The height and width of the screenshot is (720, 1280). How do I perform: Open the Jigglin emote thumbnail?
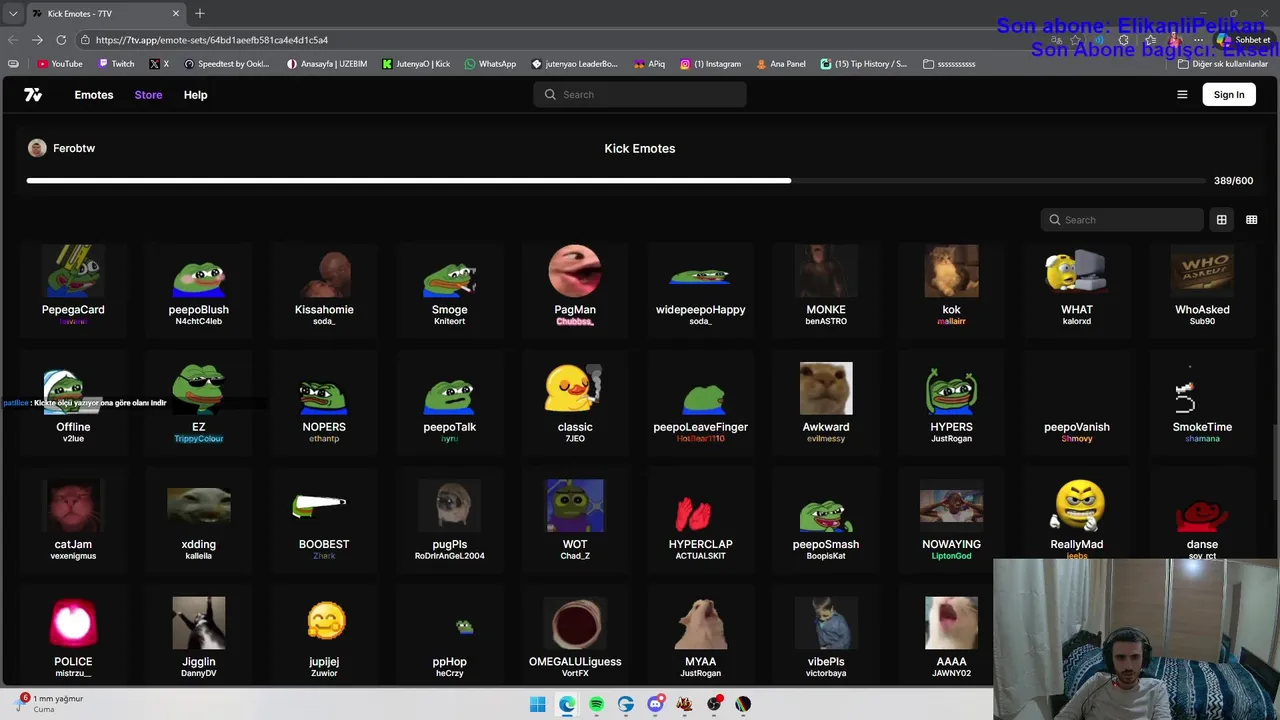(x=199, y=623)
